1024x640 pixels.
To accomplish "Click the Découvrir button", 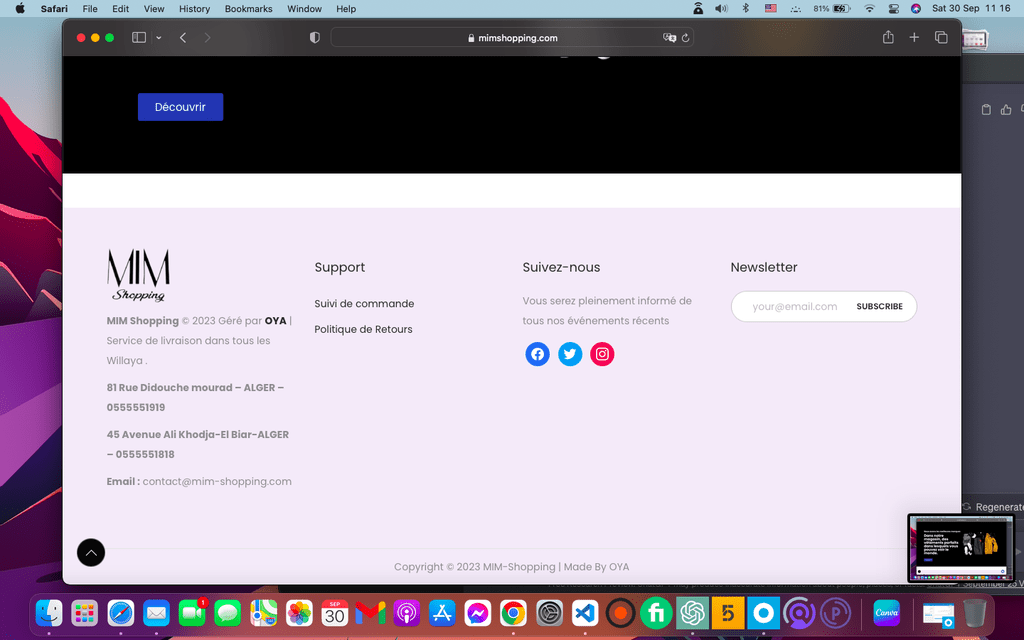I will [180, 107].
